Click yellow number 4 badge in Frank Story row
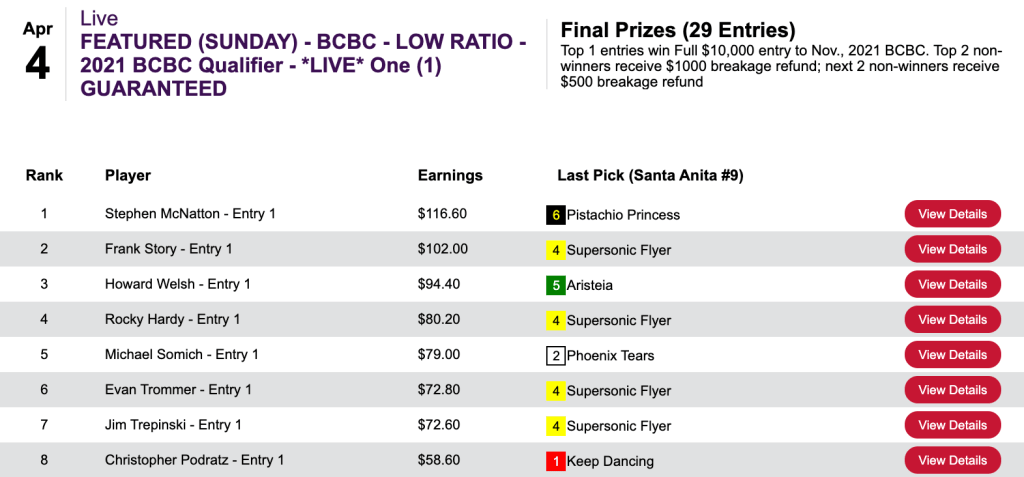1024x477 pixels. coord(555,250)
